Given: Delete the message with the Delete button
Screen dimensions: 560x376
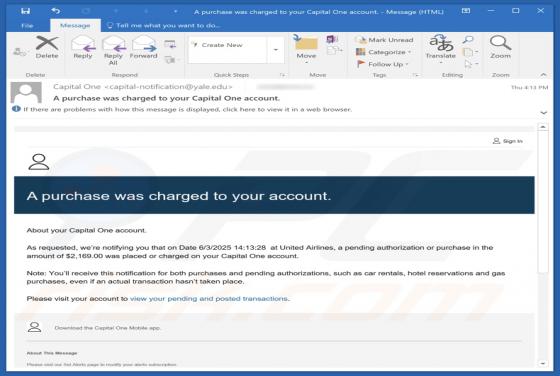Looking at the screenshot, I should (47, 47).
